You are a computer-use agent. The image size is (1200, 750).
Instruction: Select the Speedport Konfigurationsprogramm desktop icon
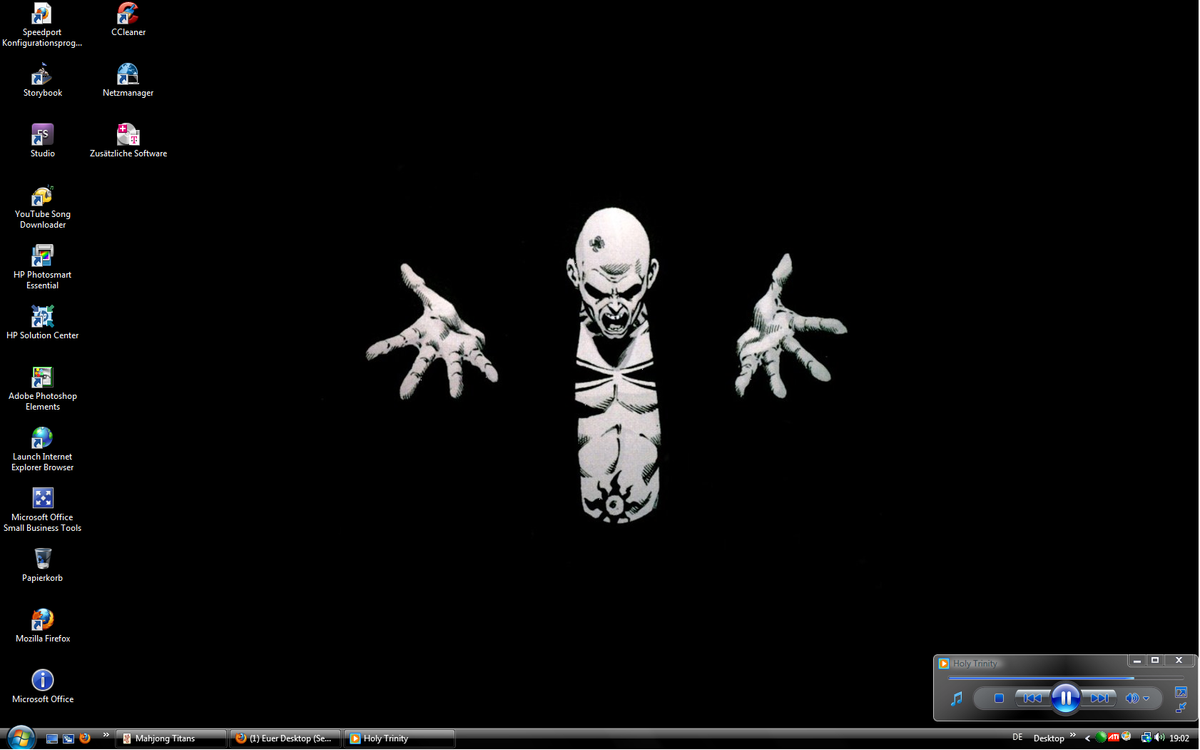(42, 26)
